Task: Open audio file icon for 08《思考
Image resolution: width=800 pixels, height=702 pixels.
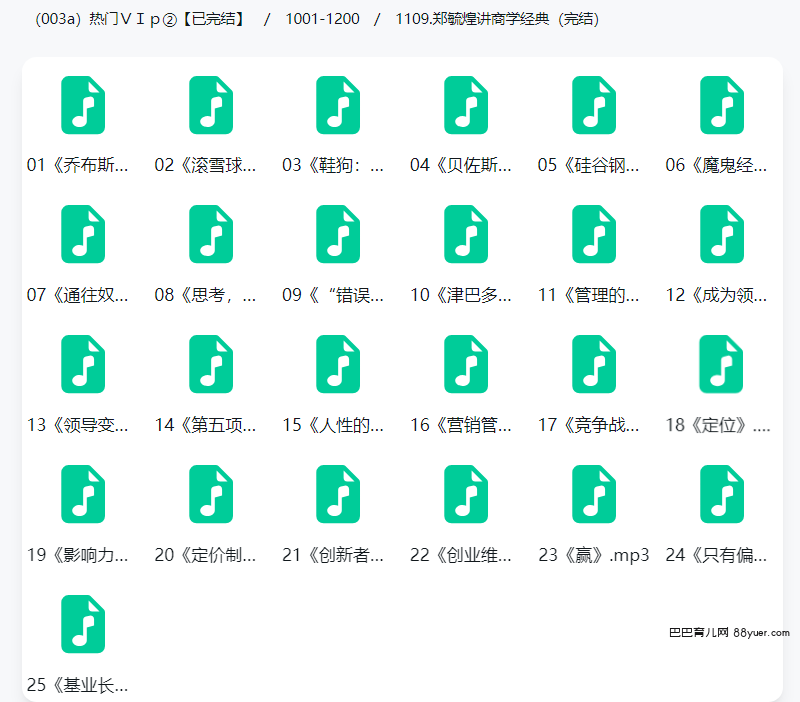Action: tap(211, 234)
